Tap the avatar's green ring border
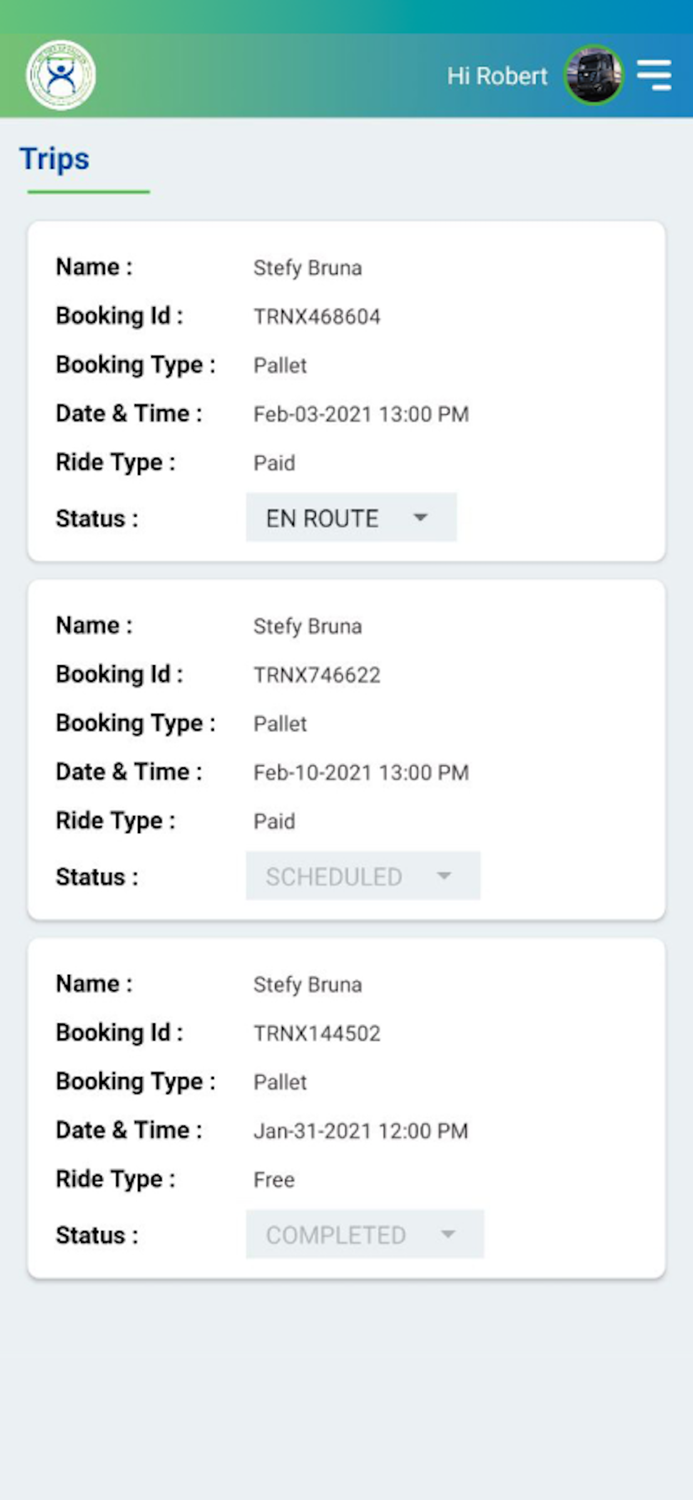This screenshot has height=1500, width=693. coord(593,50)
